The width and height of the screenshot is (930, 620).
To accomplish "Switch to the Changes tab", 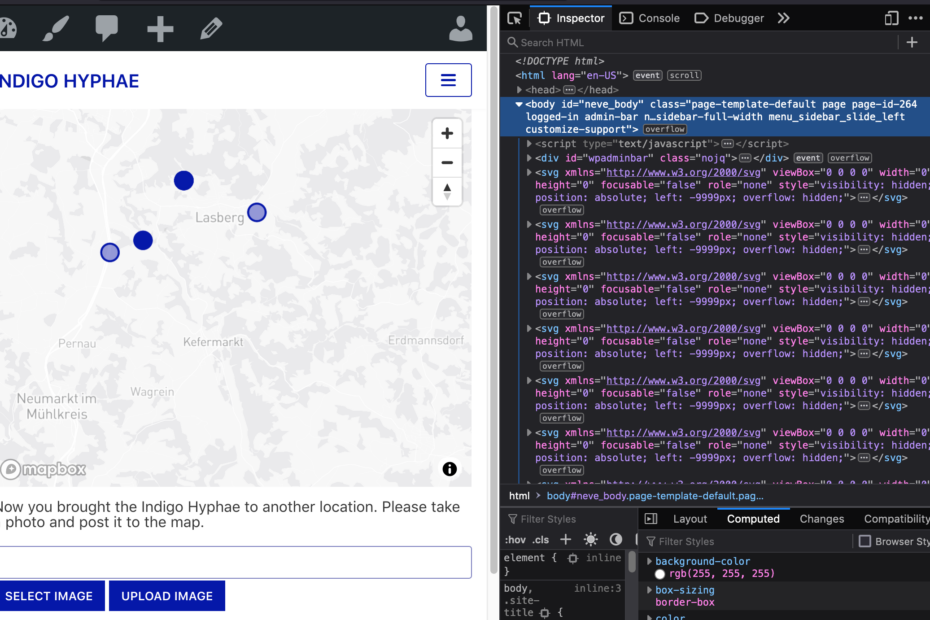I will pyautogui.click(x=821, y=519).
